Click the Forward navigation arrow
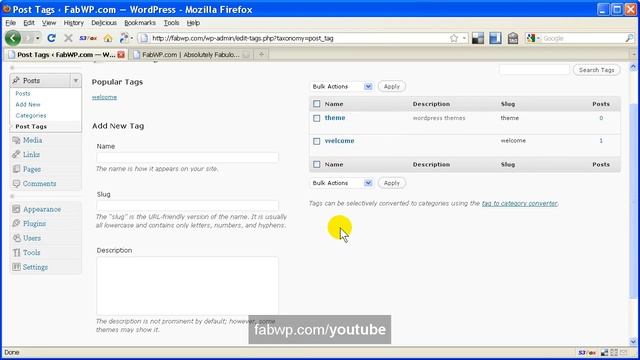The height and width of the screenshot is (360, 640). tap(28, 38)
